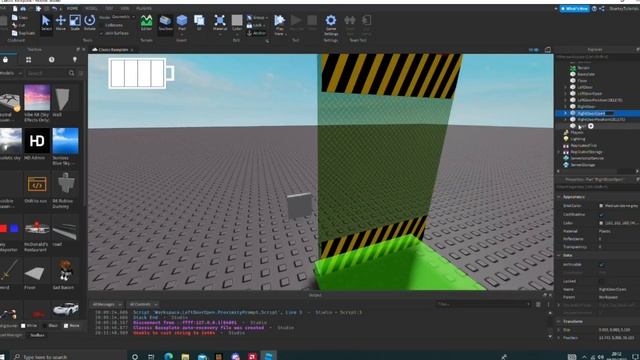Click the What's New button

tap(575, 9)
